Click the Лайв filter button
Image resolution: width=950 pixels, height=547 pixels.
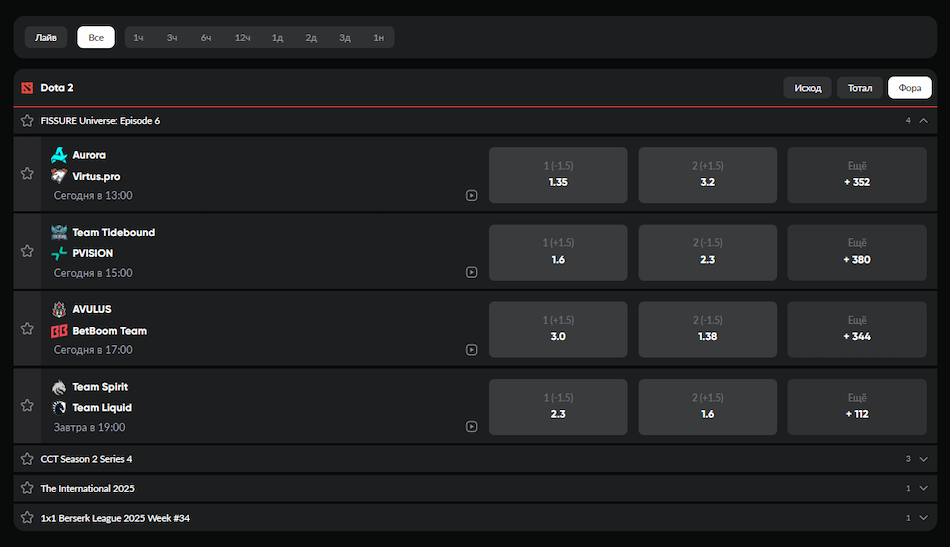pyautogui.click(x=46, y=38)
